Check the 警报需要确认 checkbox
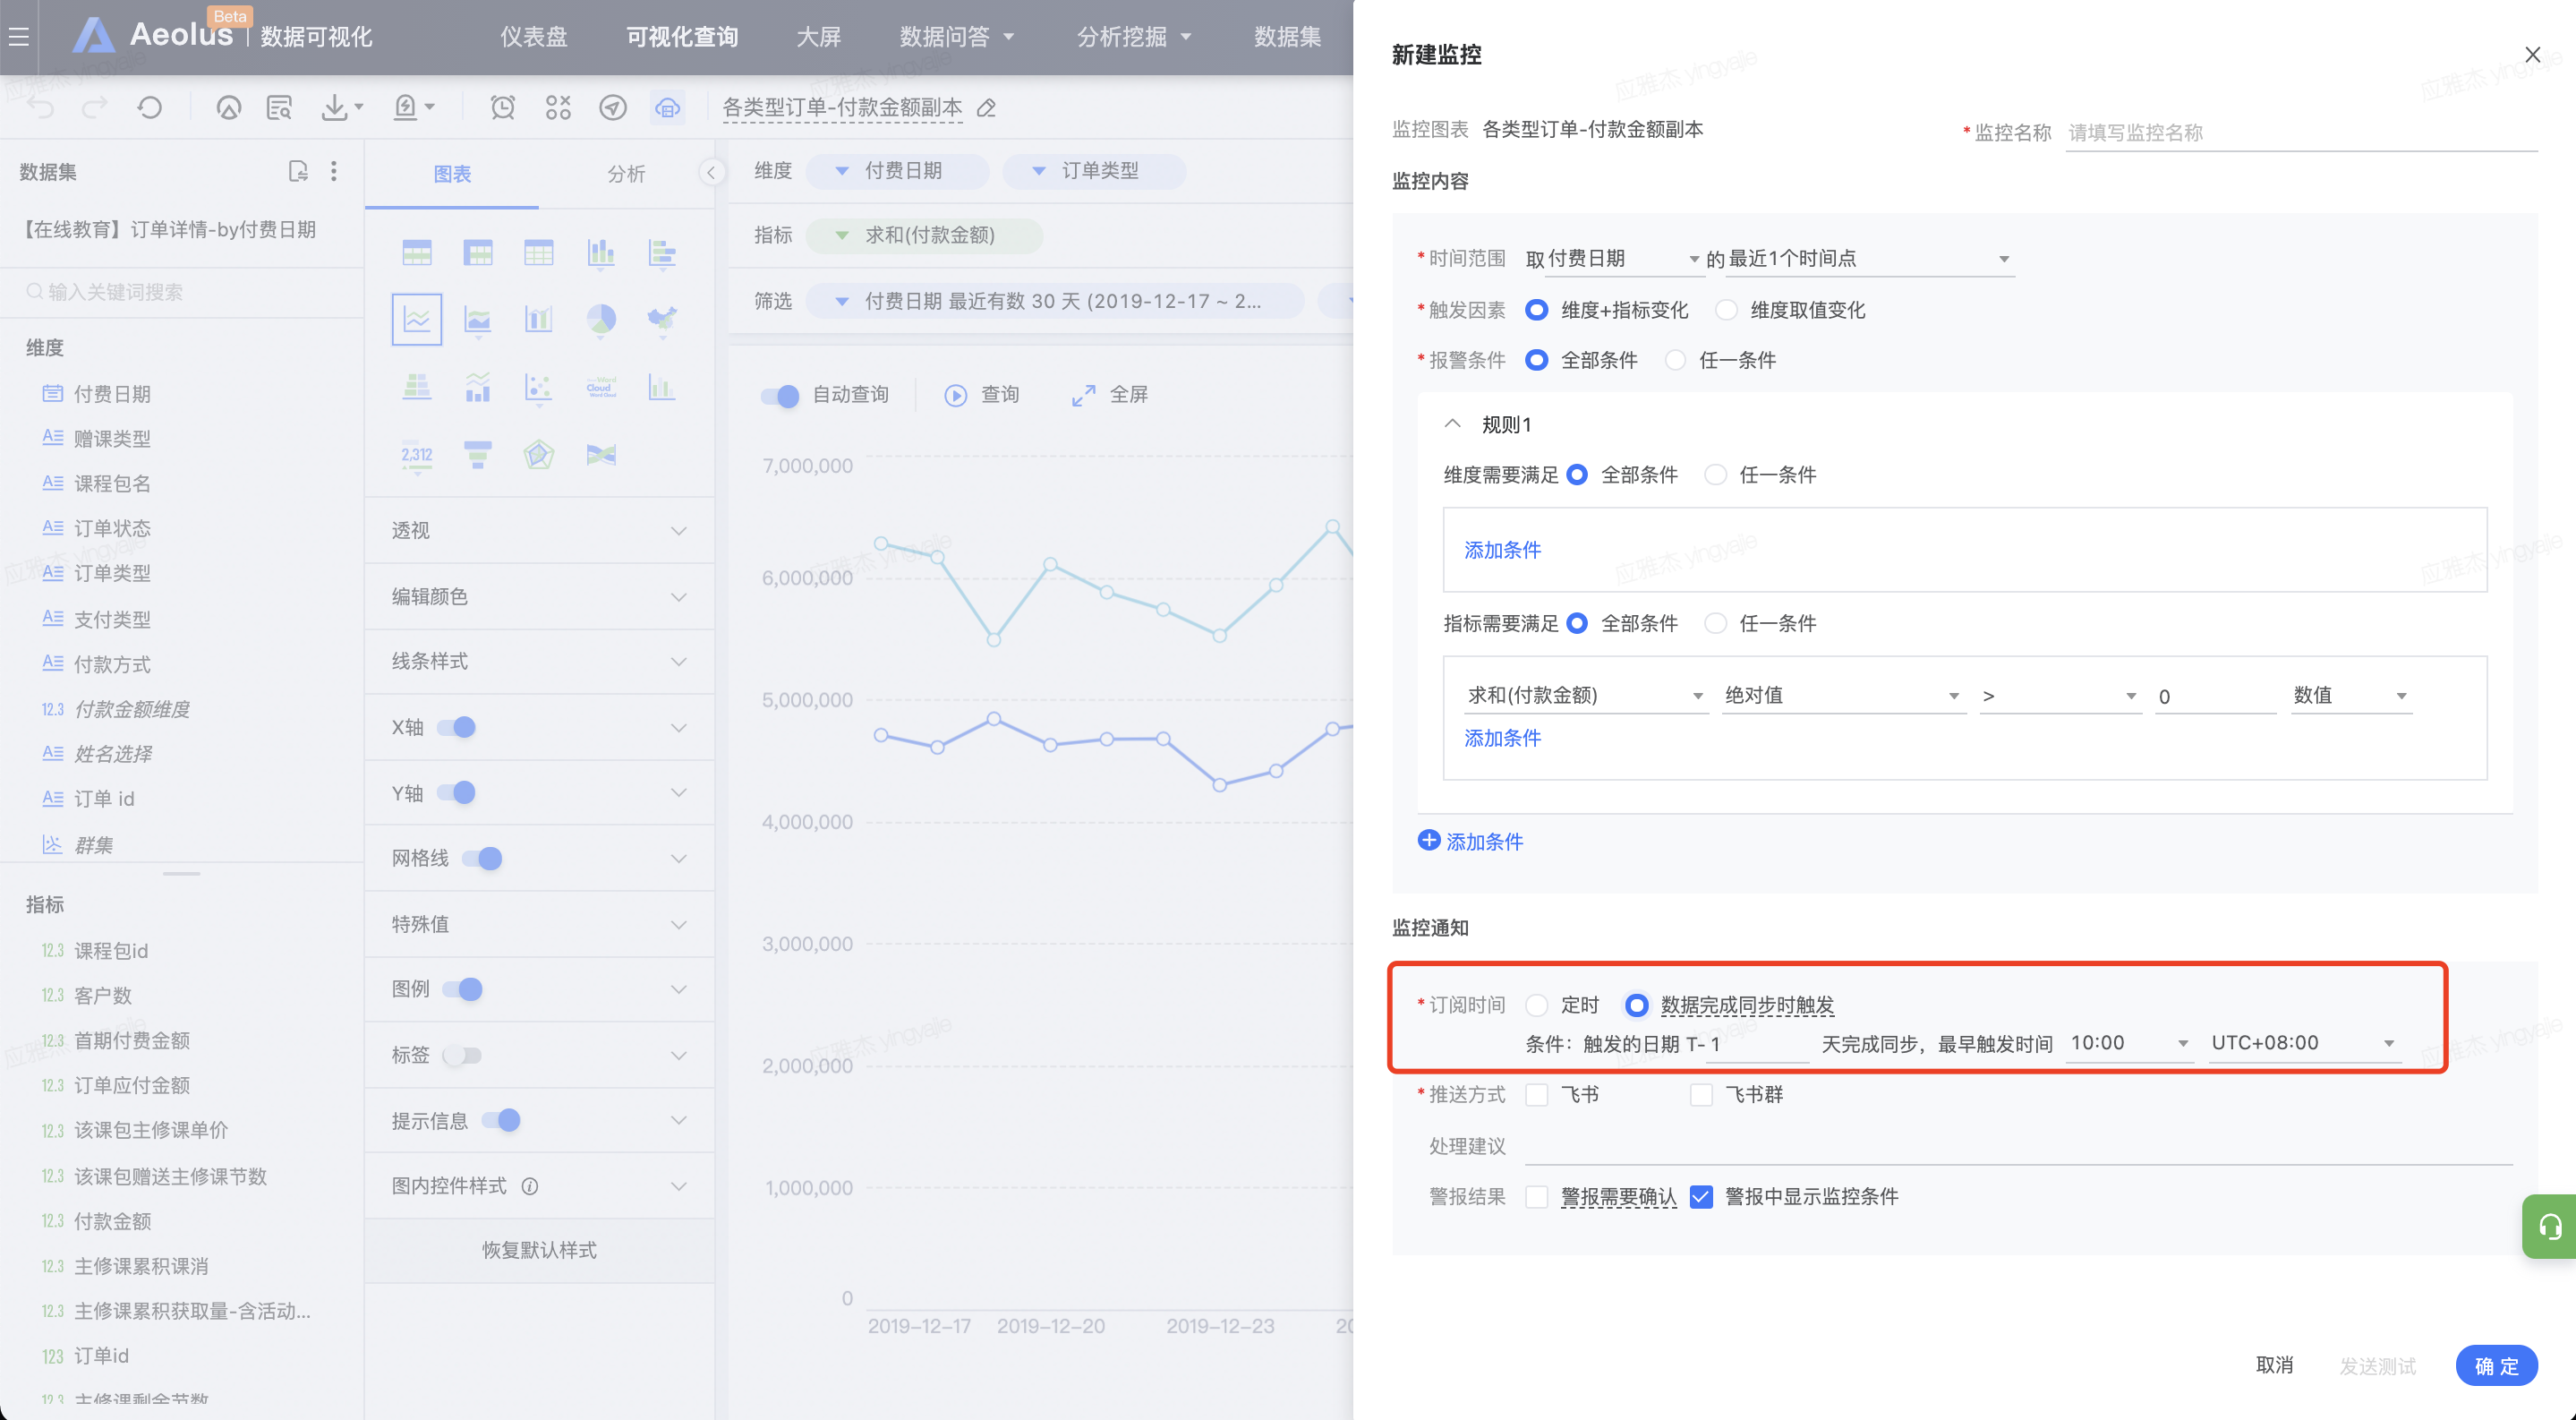This screenshot has height=1420, width=2576. (x=1537, y=1197)
